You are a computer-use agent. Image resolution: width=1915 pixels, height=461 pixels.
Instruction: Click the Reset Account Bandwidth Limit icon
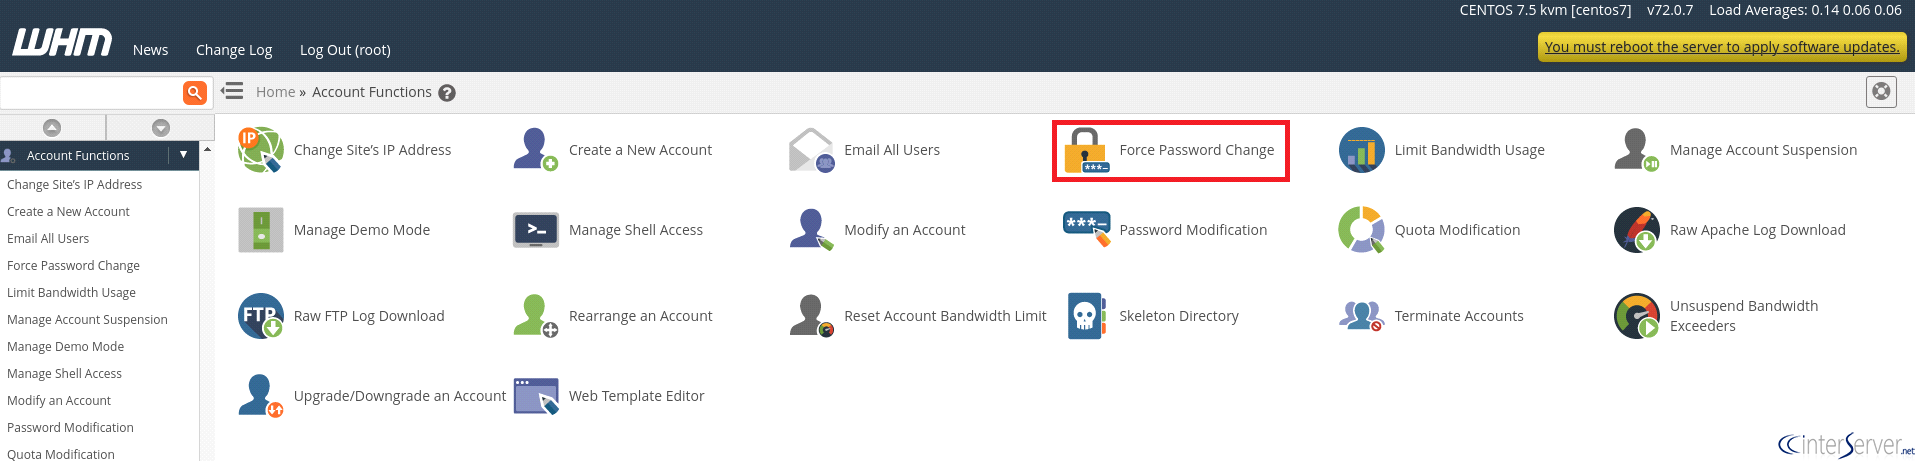tap(811, 316)
